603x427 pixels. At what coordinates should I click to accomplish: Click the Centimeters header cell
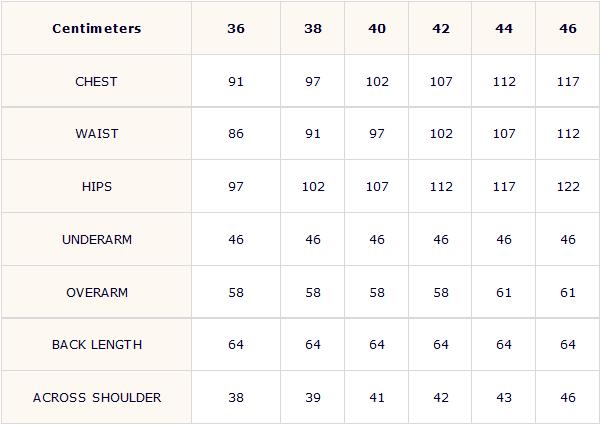pyautogui.click(x=97, y=29)
